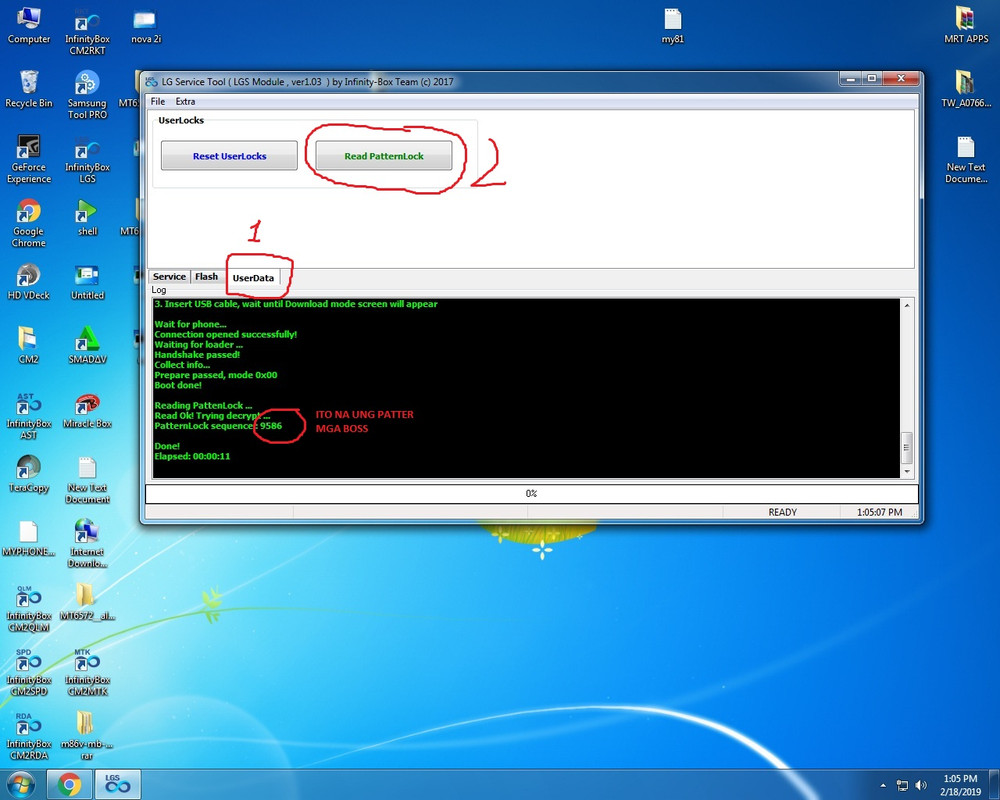The width and height of the screenshot is (1000, 800).
Task: Open MT6572_al folder on desktop
Action: (x=87, y=602)
